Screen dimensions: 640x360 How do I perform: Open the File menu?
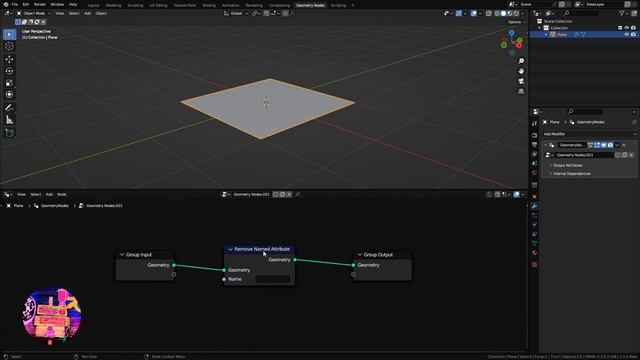15,4
